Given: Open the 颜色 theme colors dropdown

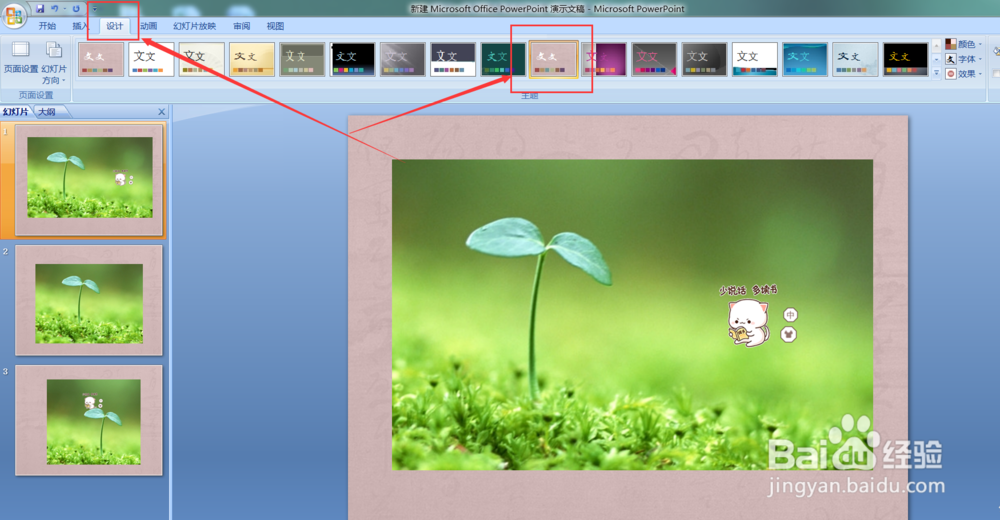Looking at the screenshot, I should pyautogui.click(x=964, y=44).
